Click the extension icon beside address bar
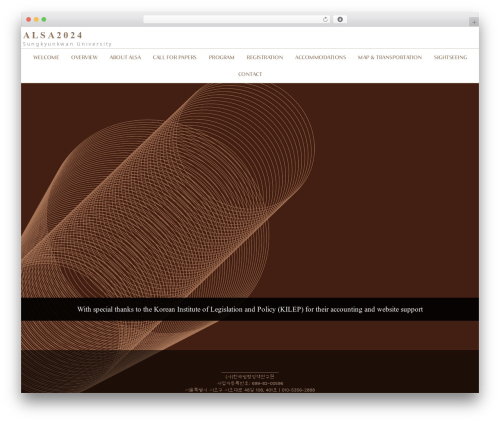The image size is (500, 423). [x=340, y=19]
